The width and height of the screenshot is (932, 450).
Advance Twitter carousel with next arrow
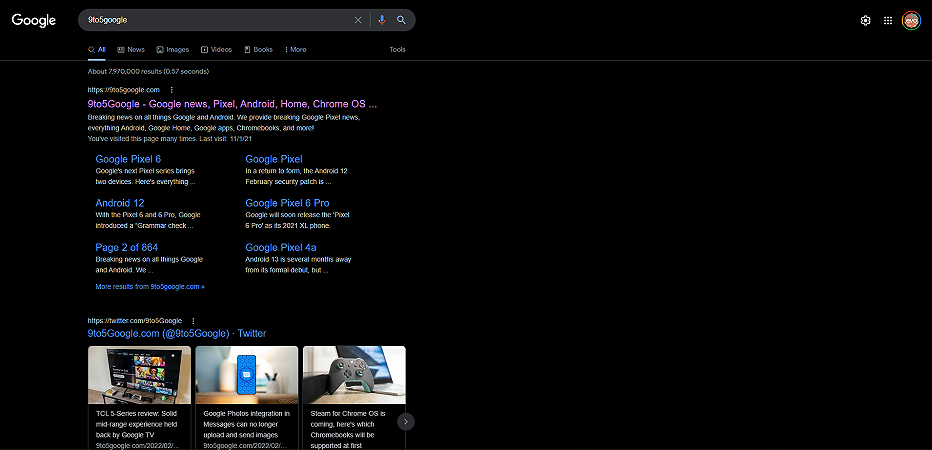point(406,421)
